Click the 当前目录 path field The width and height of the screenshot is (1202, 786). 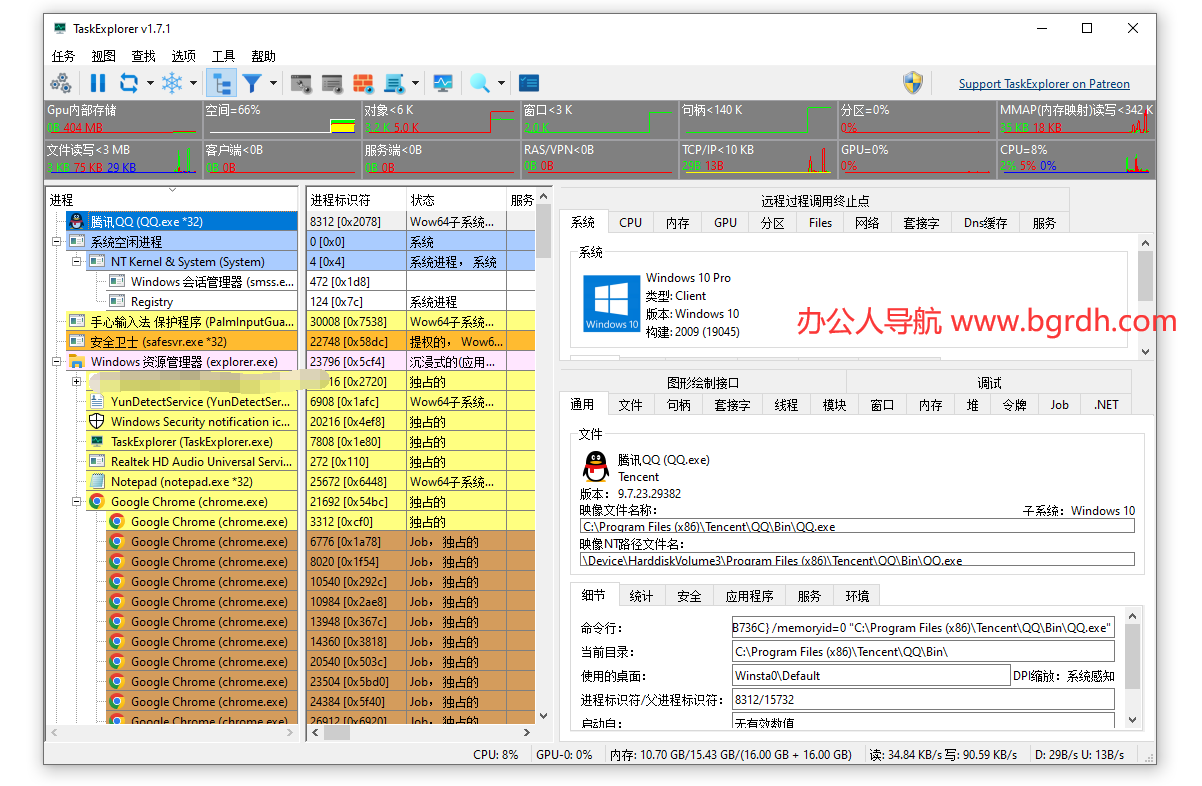(923, 652)
